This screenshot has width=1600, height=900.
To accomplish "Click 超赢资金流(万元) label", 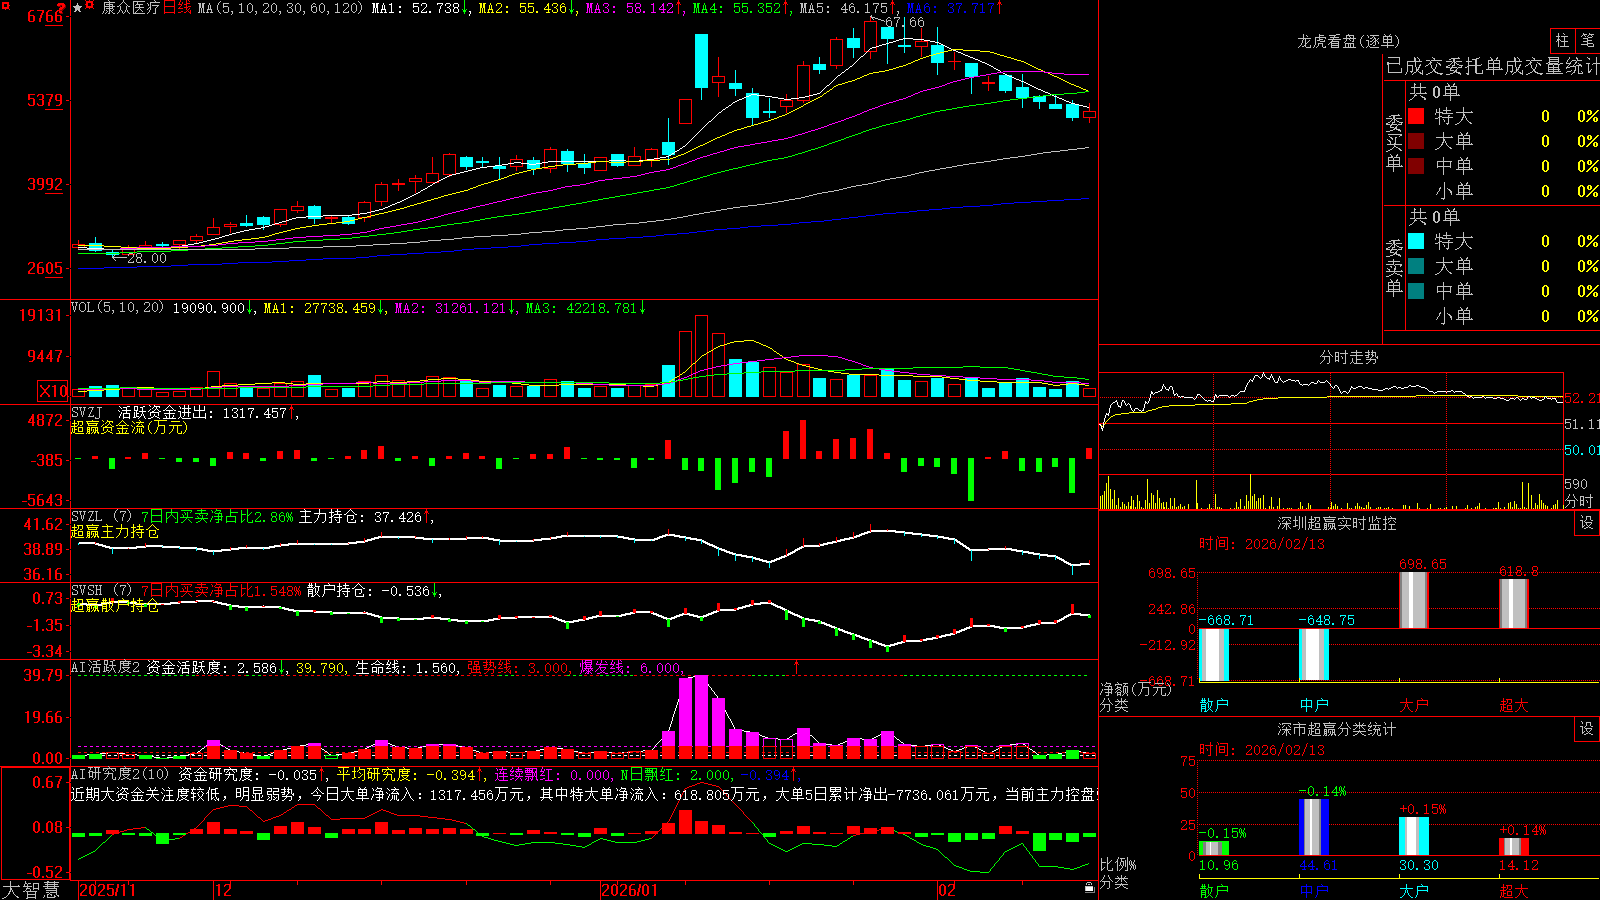I will [x=129, y=427].
